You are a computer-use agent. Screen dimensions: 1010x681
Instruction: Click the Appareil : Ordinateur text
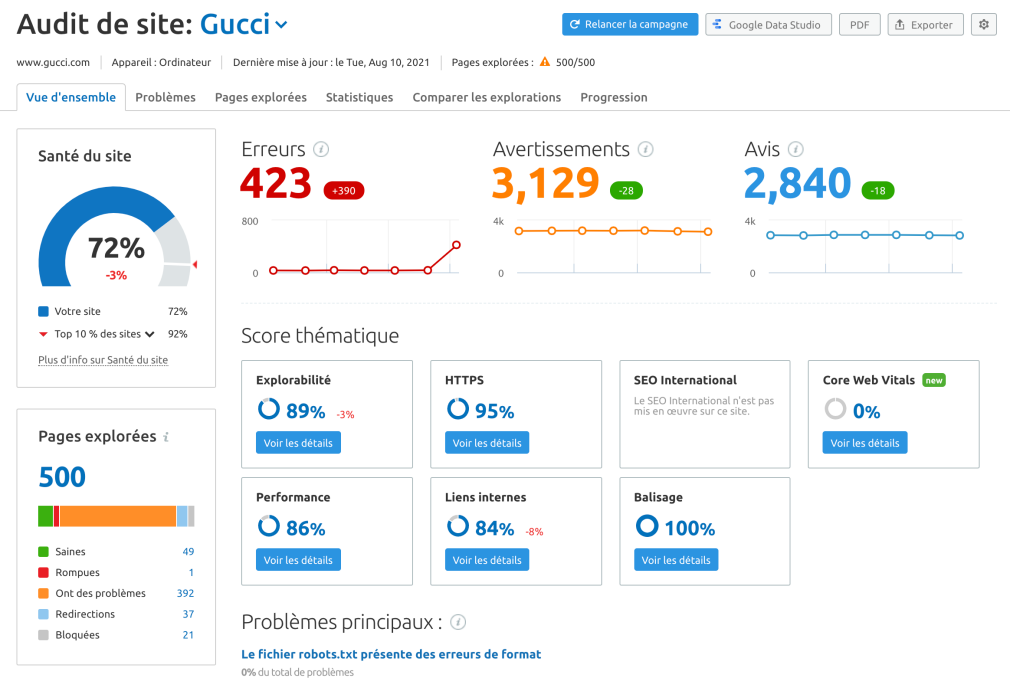(x=161, y=62)
